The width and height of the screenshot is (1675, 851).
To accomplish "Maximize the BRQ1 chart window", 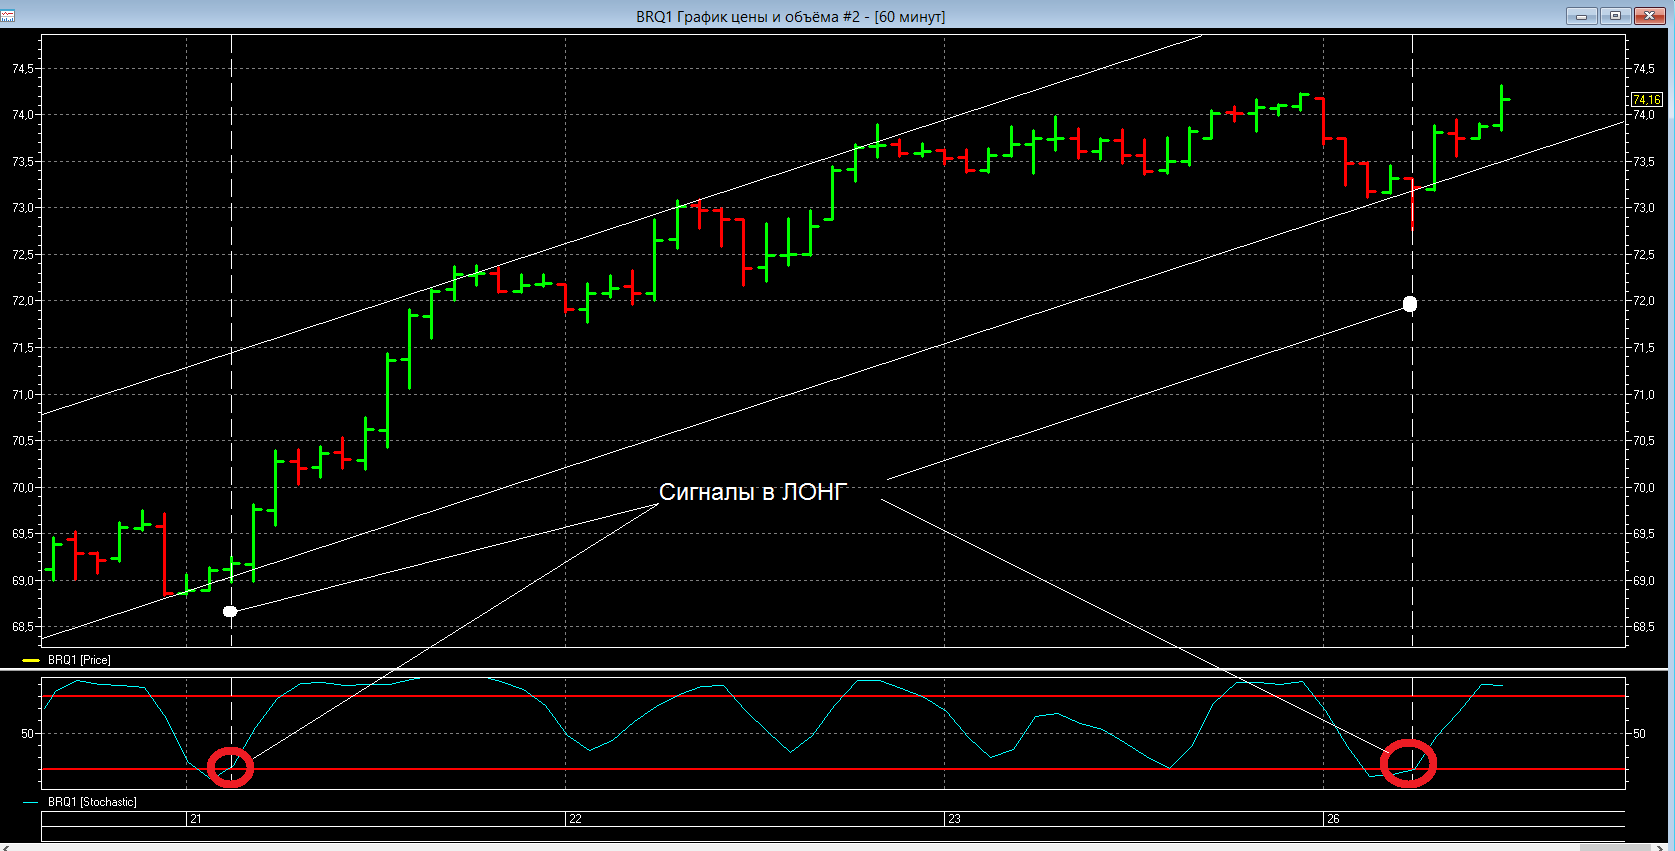I will pos(1614,16).
